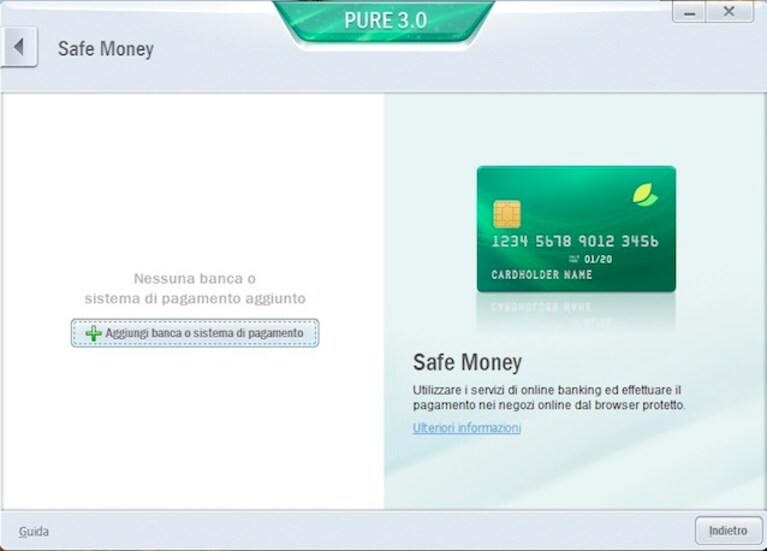Click the card number 1234 5678 9012 3456
This screenshot has height=551, width=767.
tap(575, 241)
